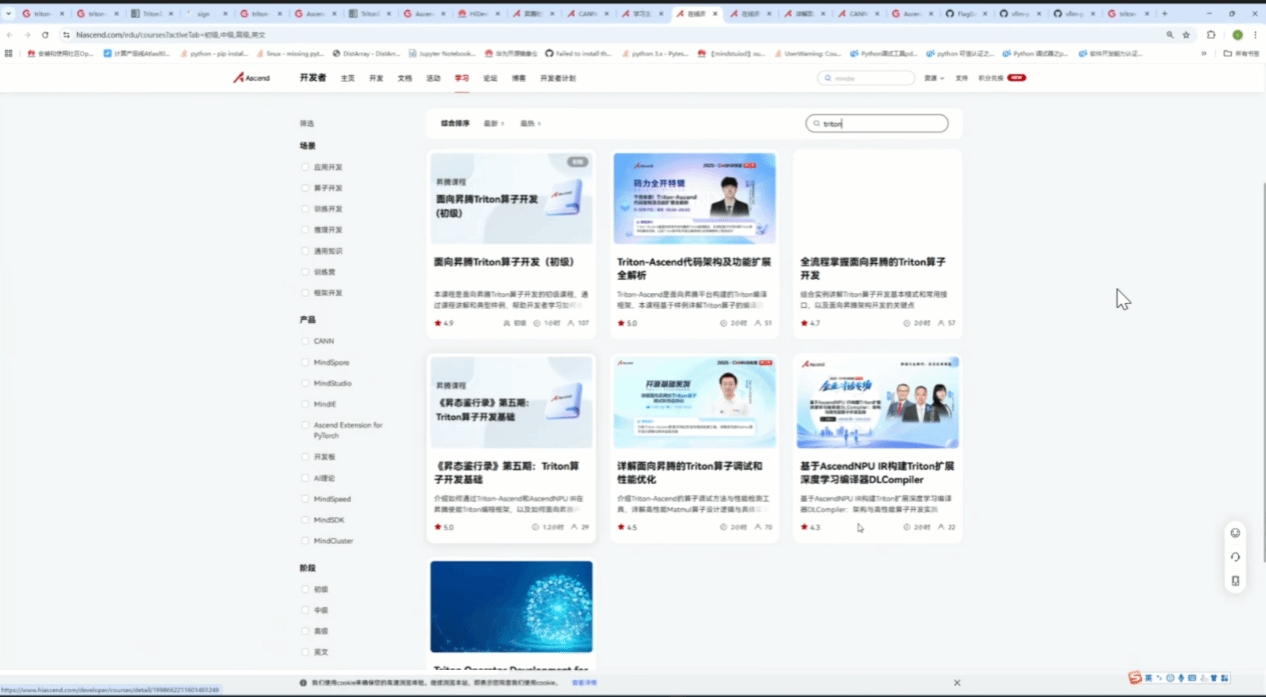Click the Ascend logo in the header

[x=252, y=78]
